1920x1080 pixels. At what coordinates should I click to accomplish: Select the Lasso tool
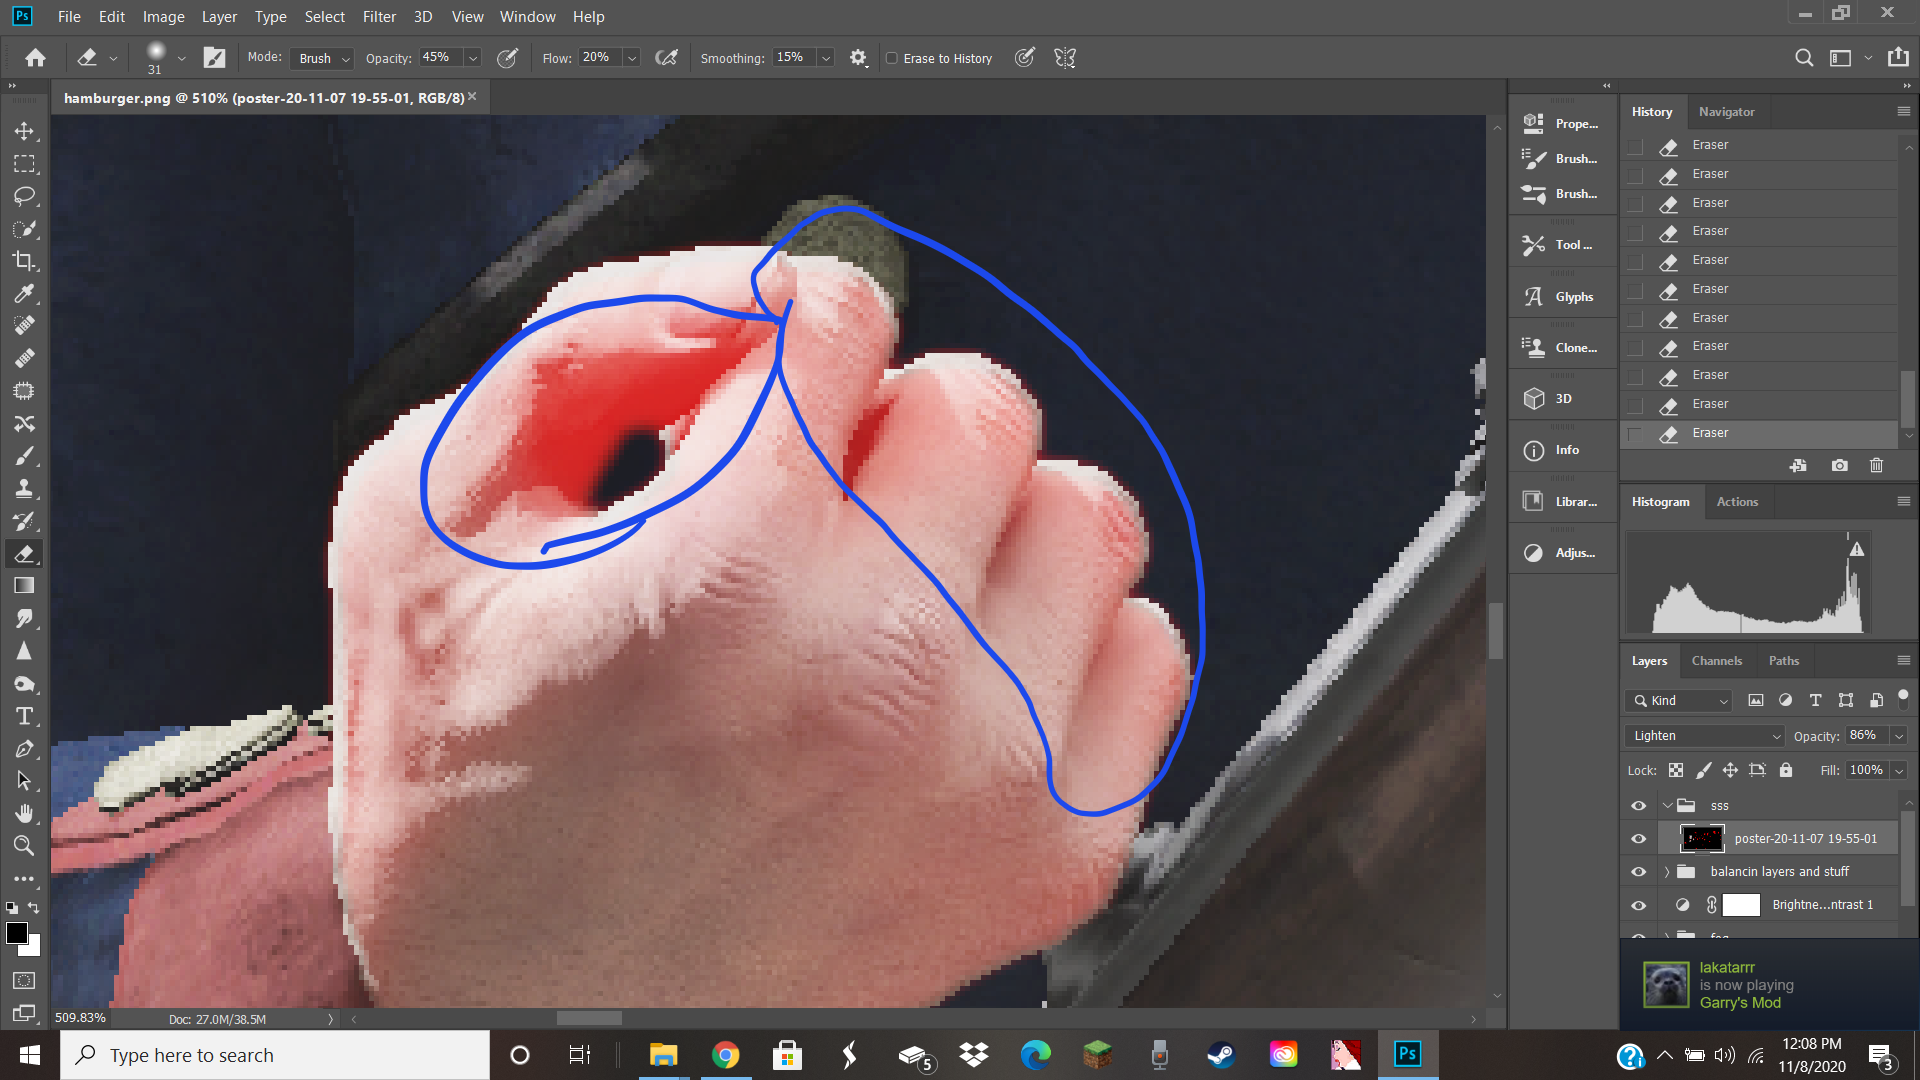click(24, 196)
